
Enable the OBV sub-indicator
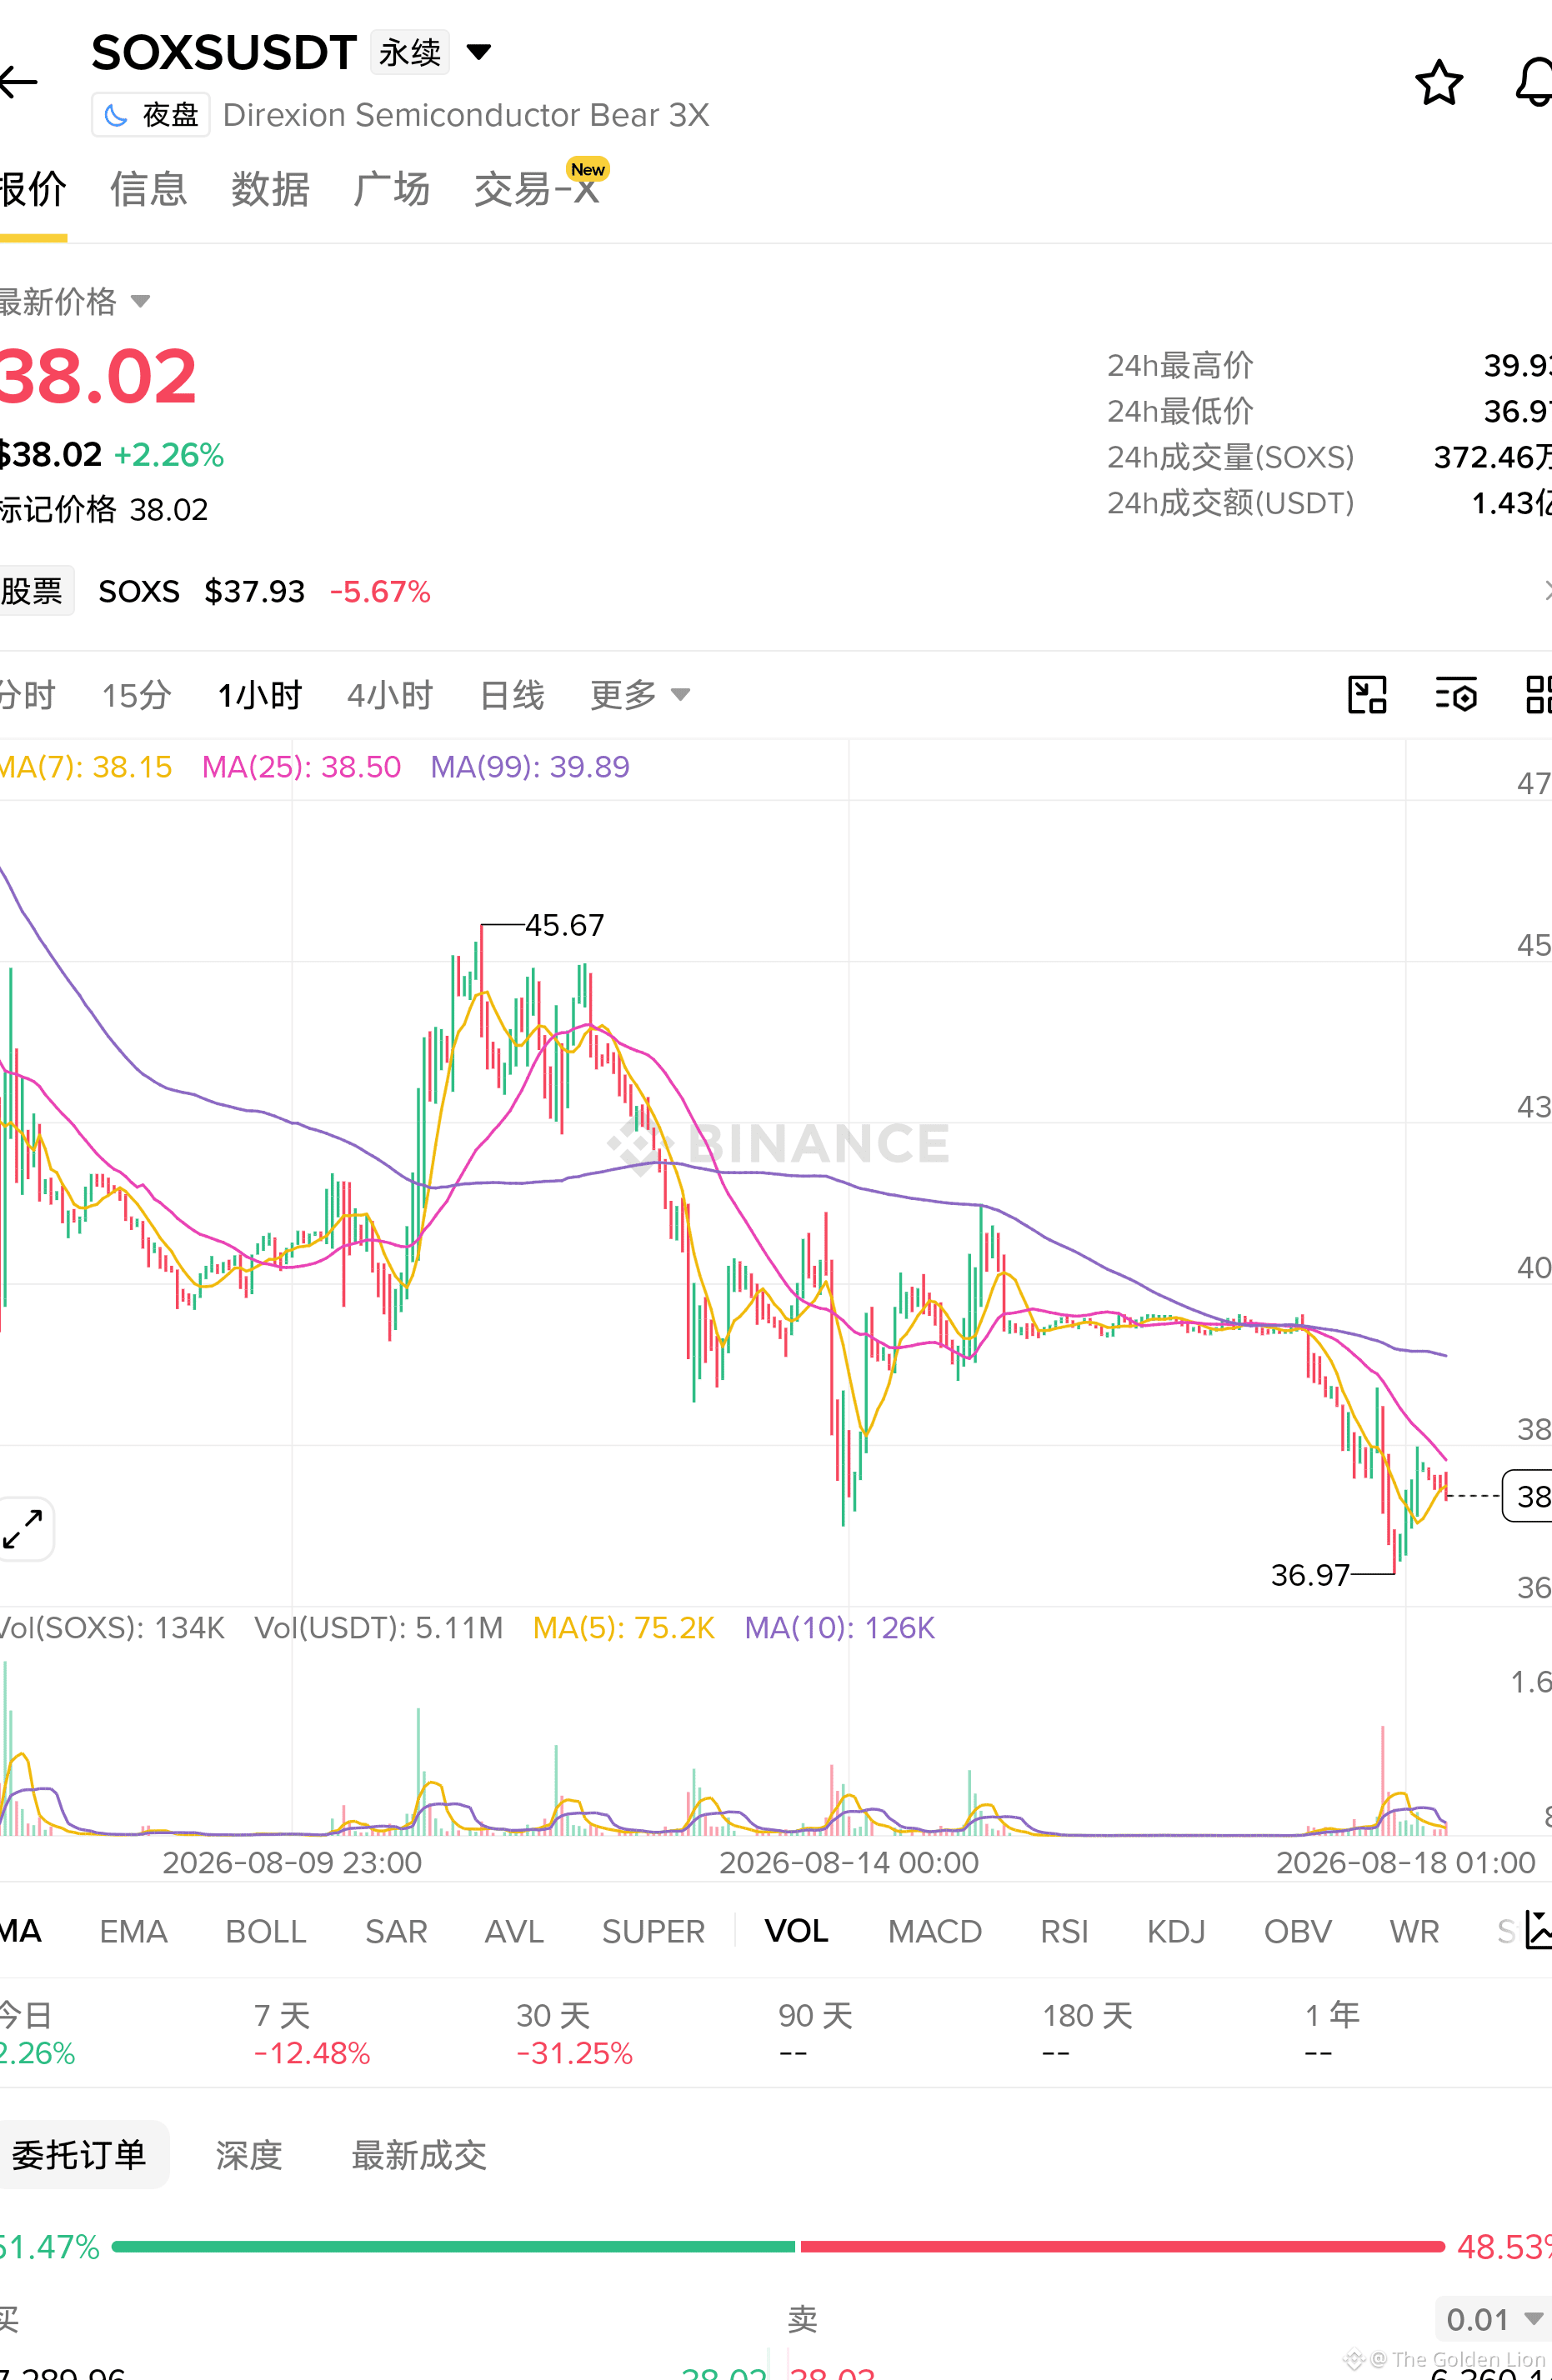click(1297, 1930)
